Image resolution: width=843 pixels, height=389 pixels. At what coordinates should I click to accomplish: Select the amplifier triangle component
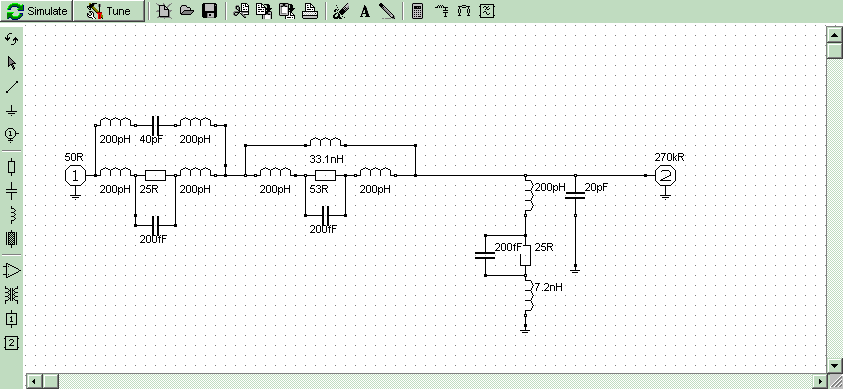pos(11,270)
